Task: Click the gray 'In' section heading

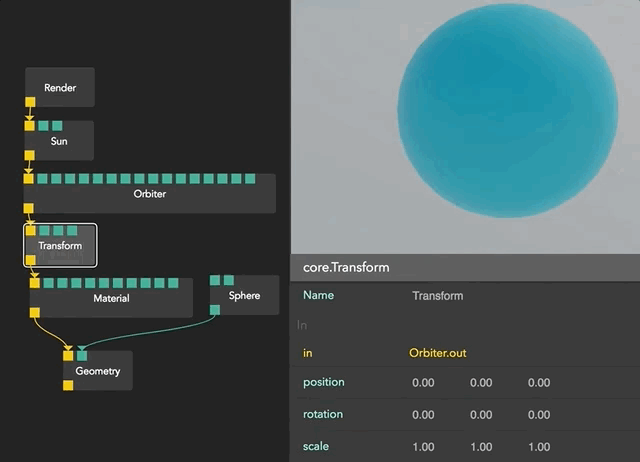Action: (302, 325)
